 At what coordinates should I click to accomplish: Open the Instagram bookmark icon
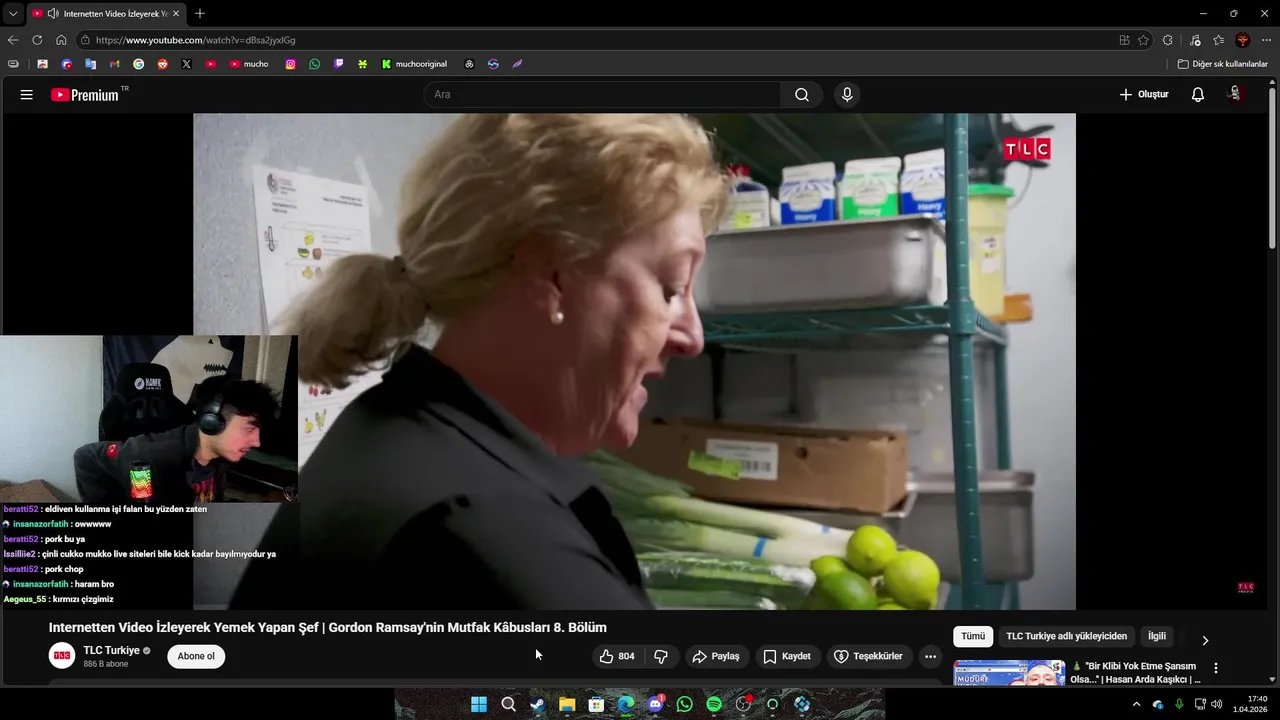[x=290, y=64]
